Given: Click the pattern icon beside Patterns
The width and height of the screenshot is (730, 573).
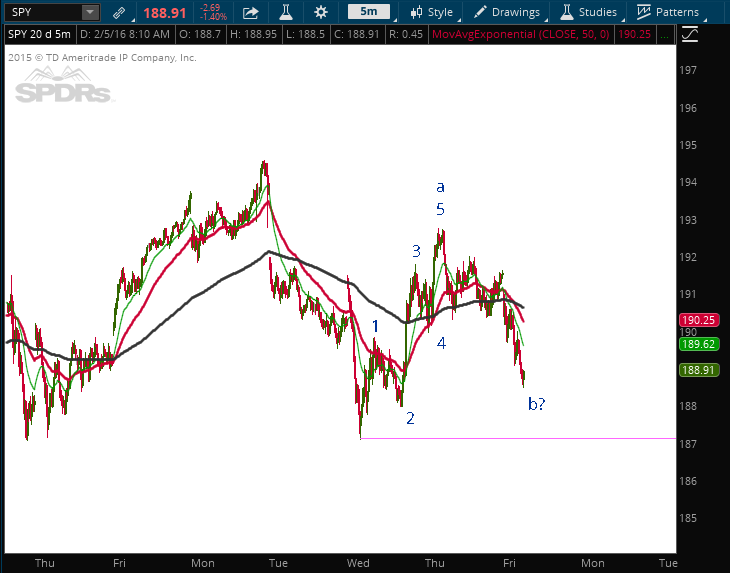Looking at the screenshot, I should (643, 12).
